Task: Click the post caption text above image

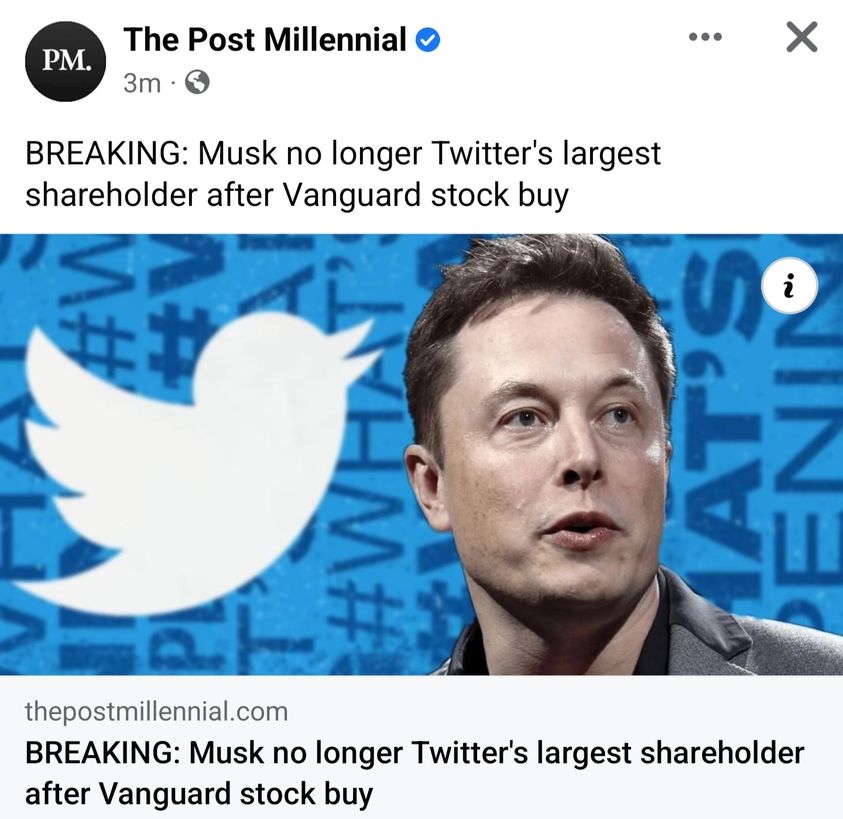Action: tap(342, 174)
